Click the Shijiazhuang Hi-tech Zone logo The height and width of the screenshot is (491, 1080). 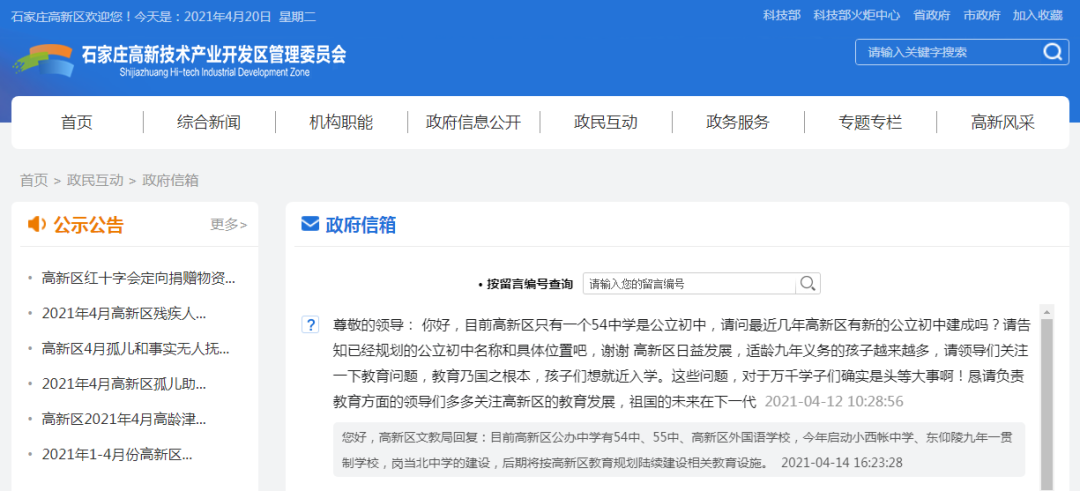point(43,60)
